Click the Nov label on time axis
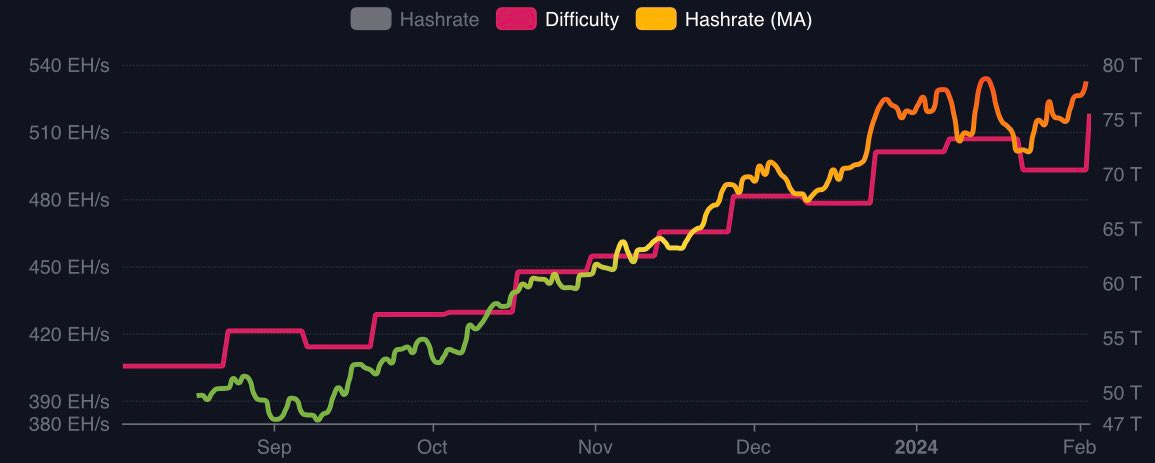Image resolution: width=1155 pixels, height=463 pixels. coord(594,448)
